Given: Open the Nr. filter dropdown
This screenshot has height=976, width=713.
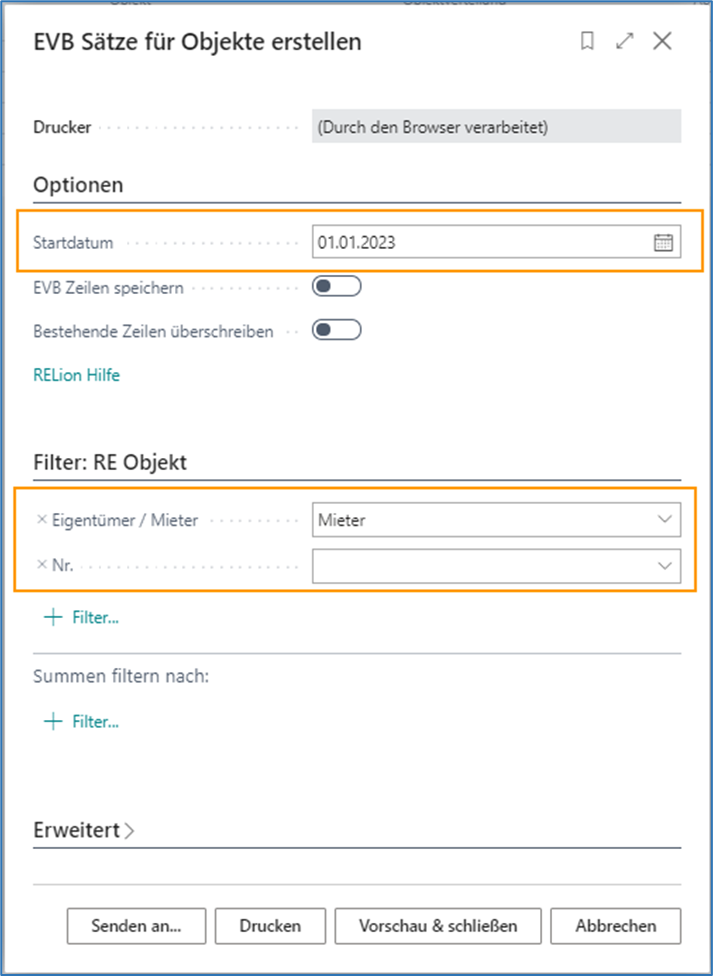Looking at the screenshot, I should (x=664, y=565).
